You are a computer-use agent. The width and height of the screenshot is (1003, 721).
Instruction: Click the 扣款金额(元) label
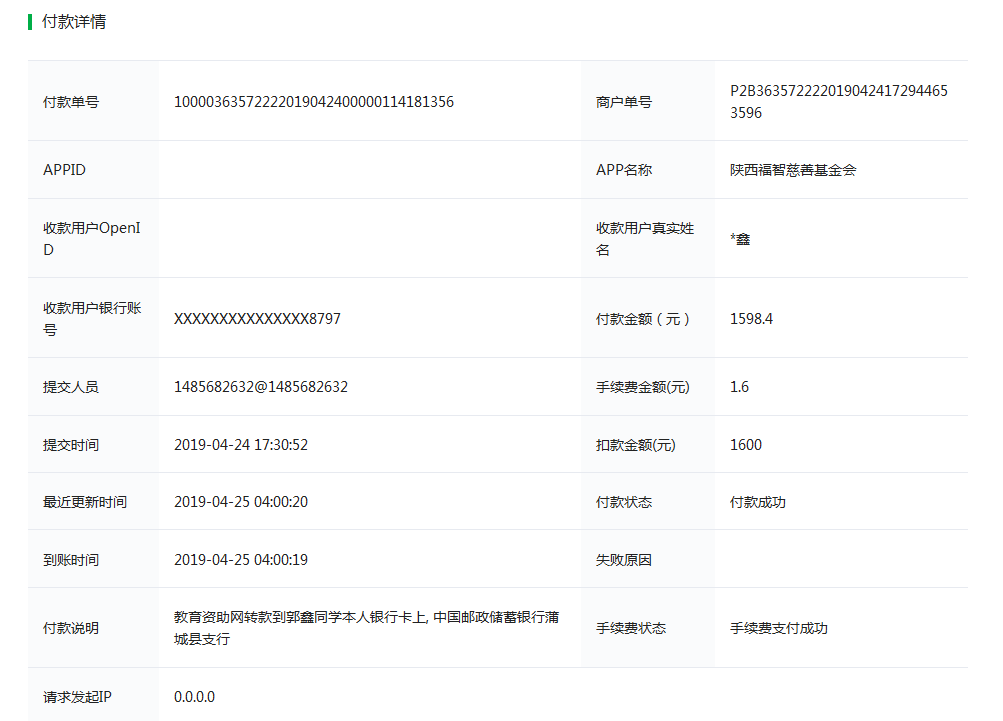click(x=636, y=445)
